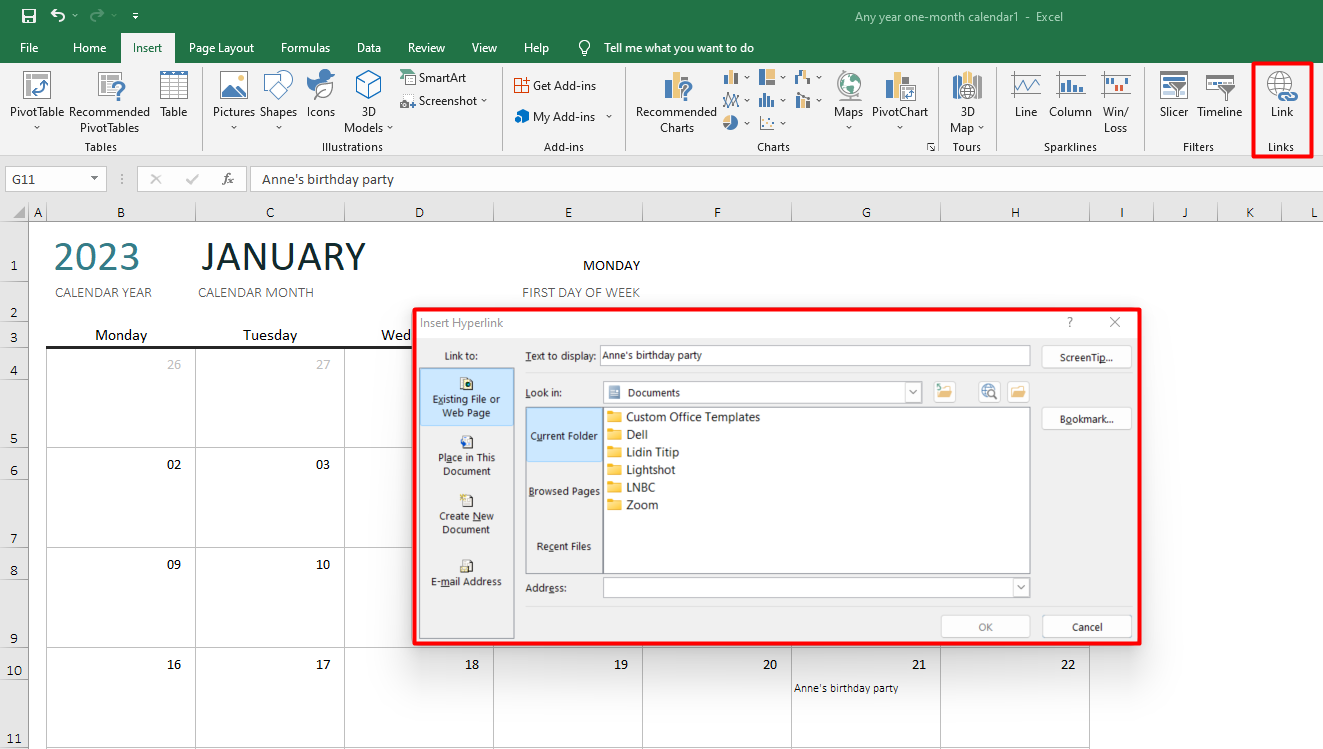This screenshot has height=749, width=1323.
Task: Open the Formulas ribbon tab
Action: [x=305, y=48]
